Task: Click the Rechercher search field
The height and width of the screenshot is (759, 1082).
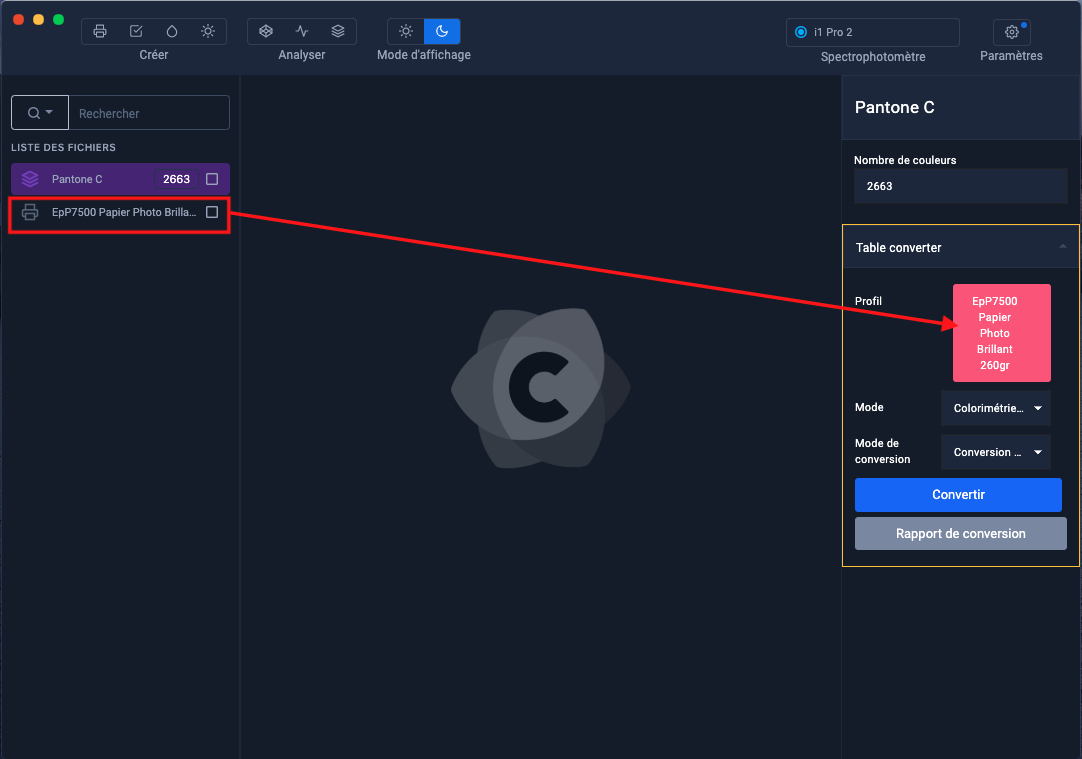Action: (149, 112)
